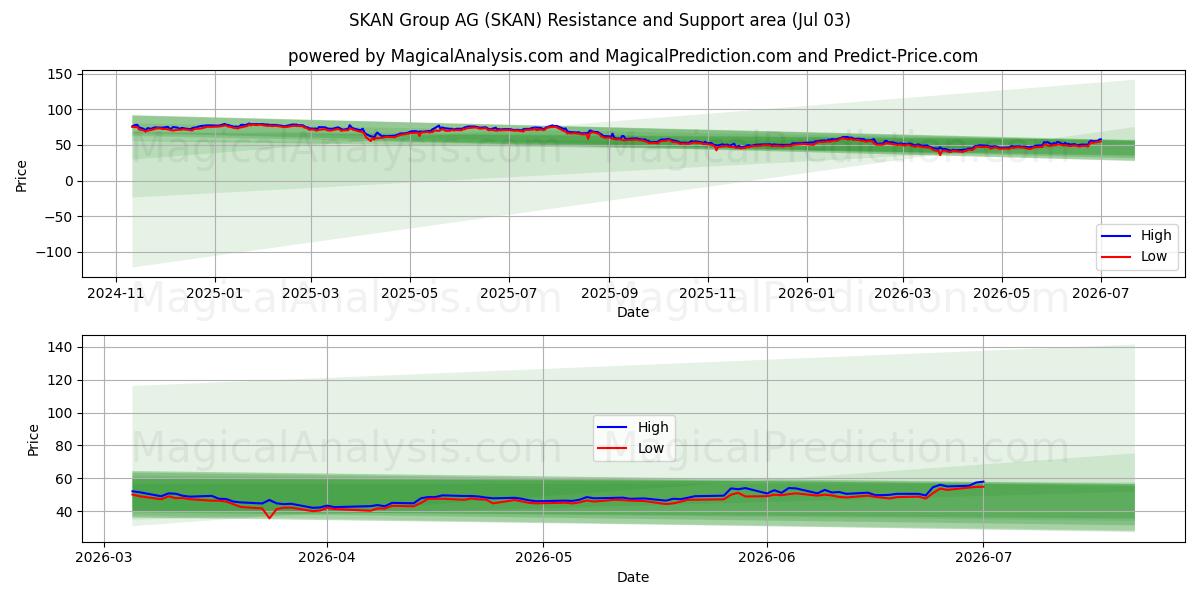Click the top chart y-axis value '0'
The image size is (1200, 600).
70,181
